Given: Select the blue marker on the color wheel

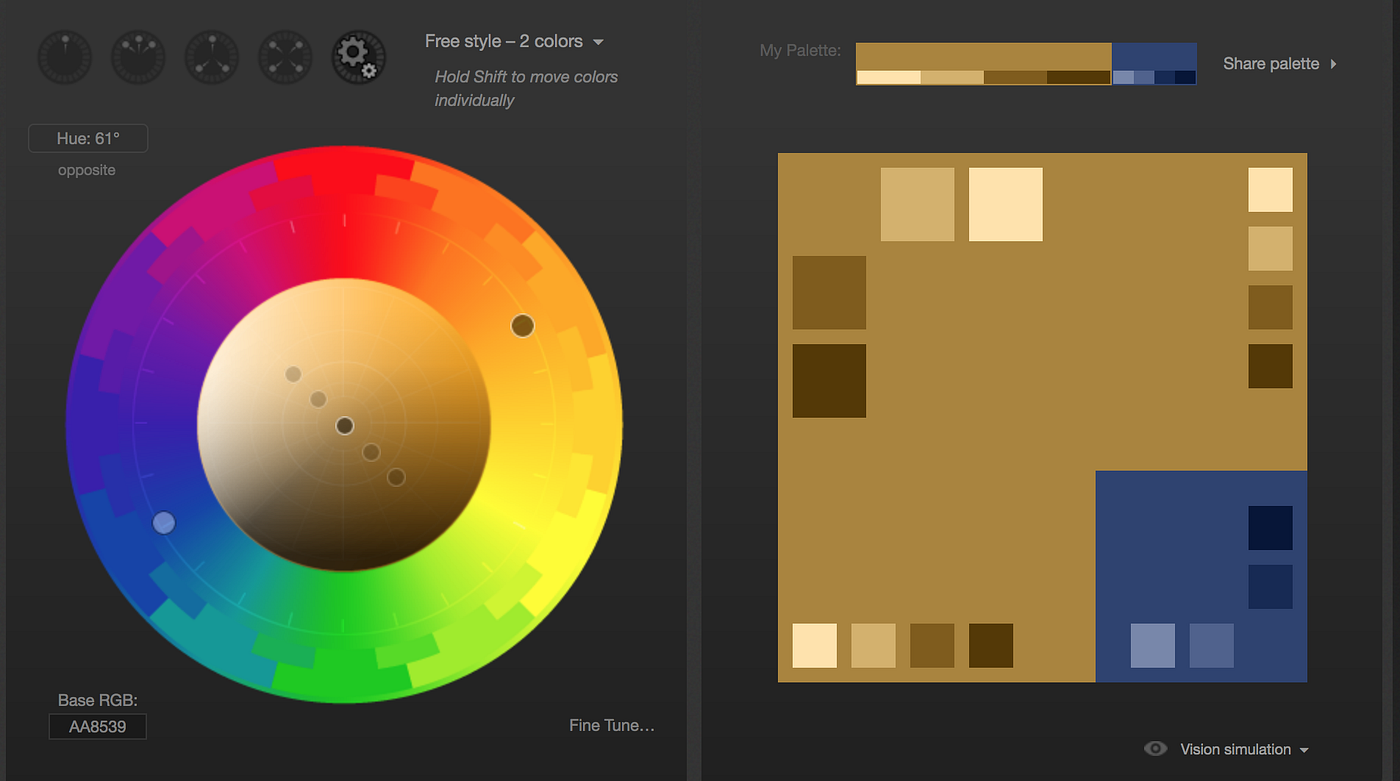Looking at the screenshot, I should click(164, 522).
